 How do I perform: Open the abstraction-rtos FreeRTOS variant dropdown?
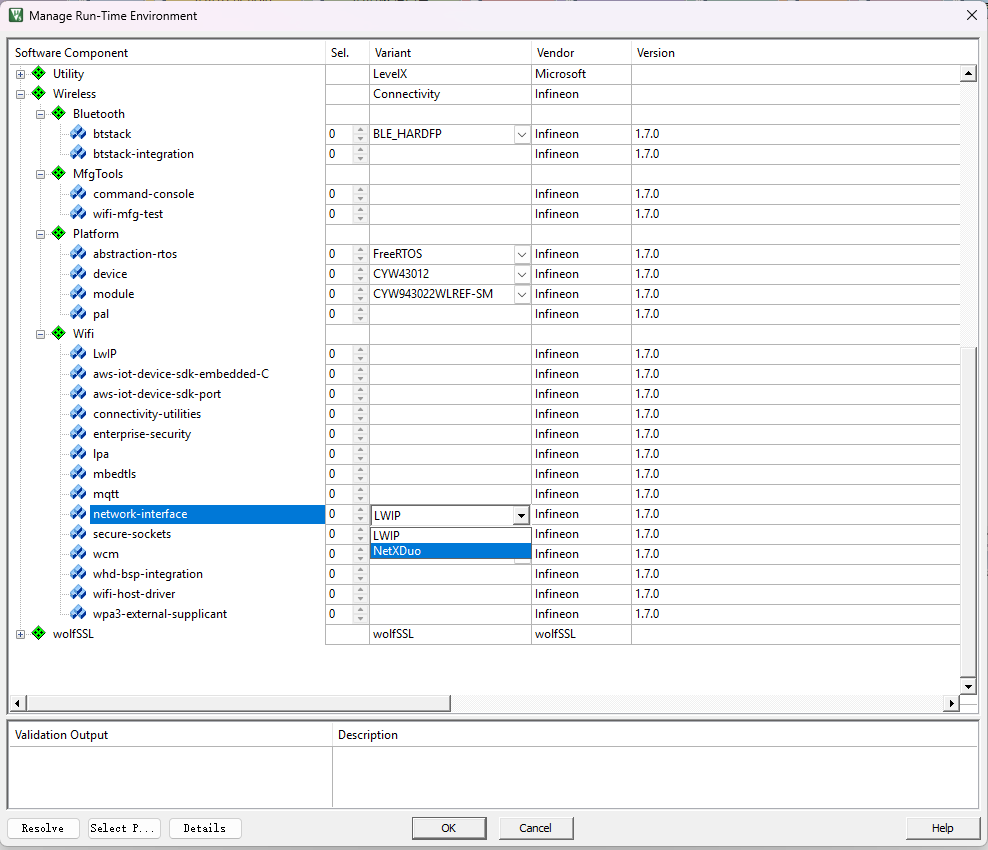pyautogui.click(x=521, y=254)
